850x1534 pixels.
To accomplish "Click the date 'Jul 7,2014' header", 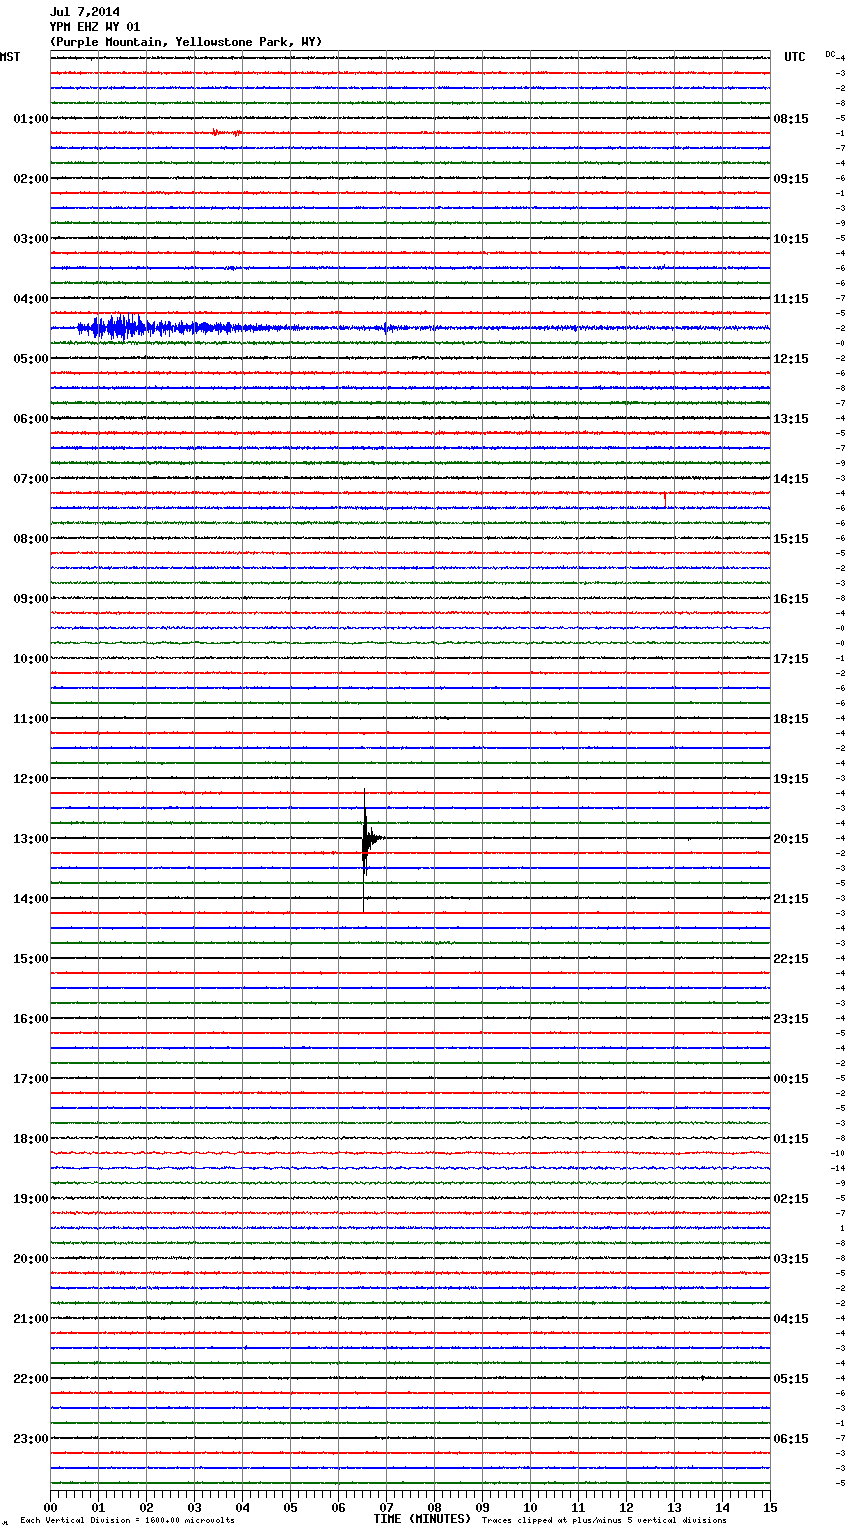I will pos(85,12).
